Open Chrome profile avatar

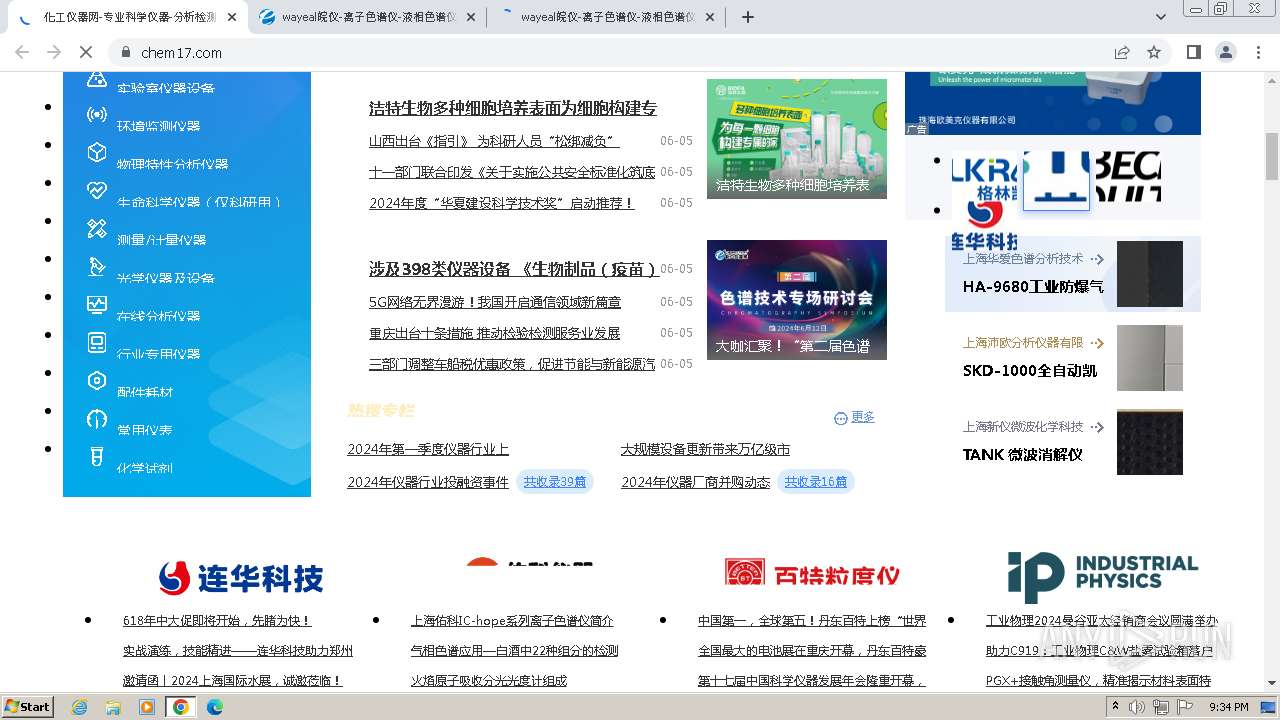click(x=1226, y=52)
